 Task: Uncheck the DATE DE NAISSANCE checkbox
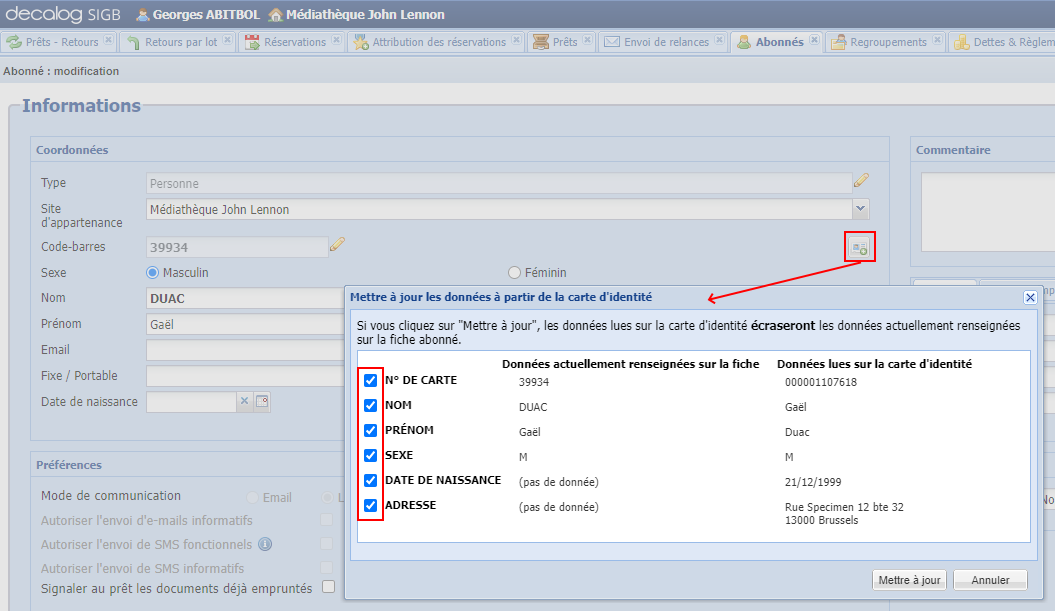coord(371,481)
